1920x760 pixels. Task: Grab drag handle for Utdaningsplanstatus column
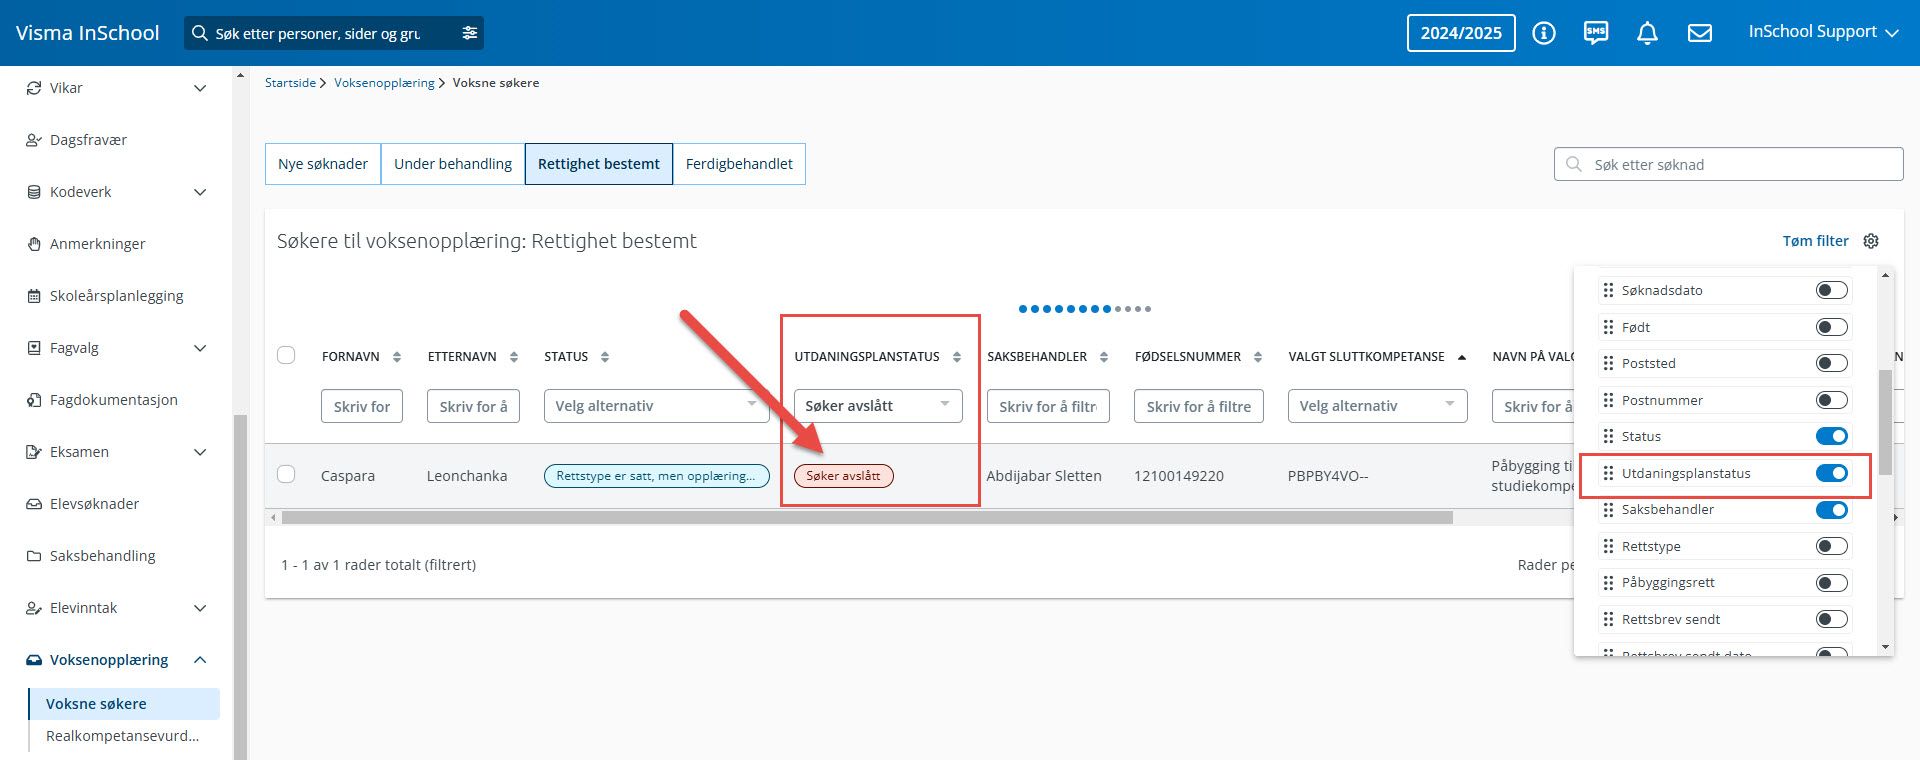tap(1608, 473)
